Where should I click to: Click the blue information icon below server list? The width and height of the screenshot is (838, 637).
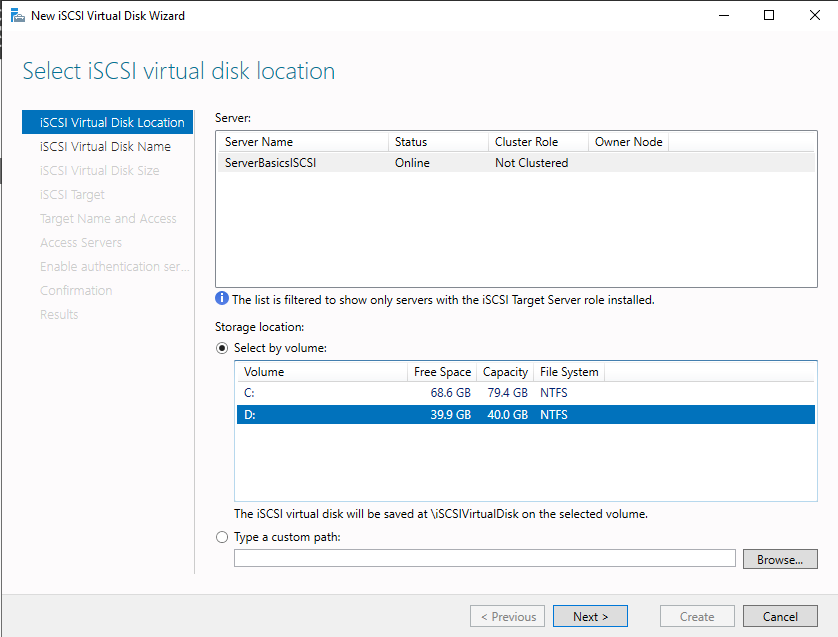tap(222, 299)
